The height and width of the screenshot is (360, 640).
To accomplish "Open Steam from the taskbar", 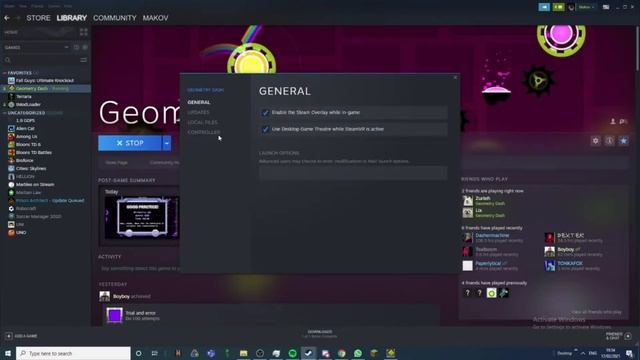I will click(309, 353).
